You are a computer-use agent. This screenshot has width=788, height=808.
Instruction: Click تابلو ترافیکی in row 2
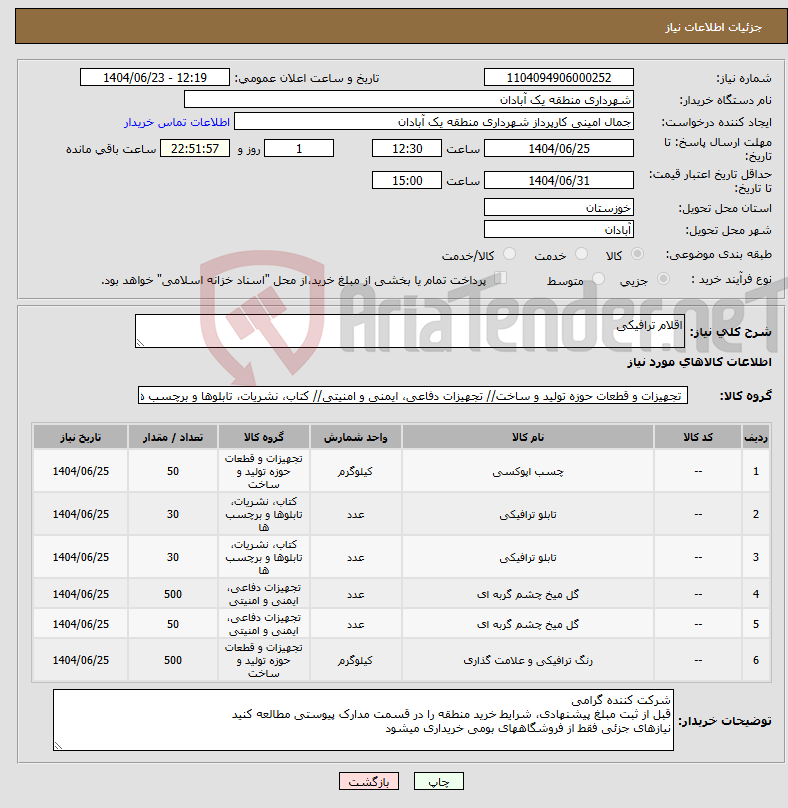(528, 514)
